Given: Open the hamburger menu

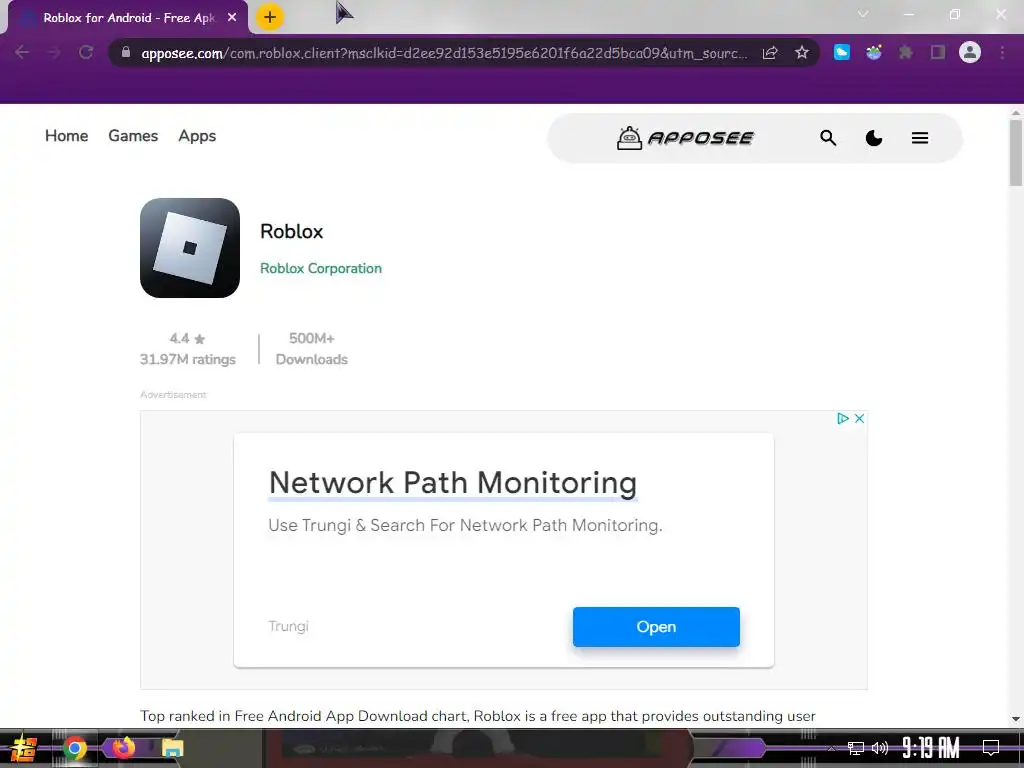Looking at the screenshot, I should (920, 138).
